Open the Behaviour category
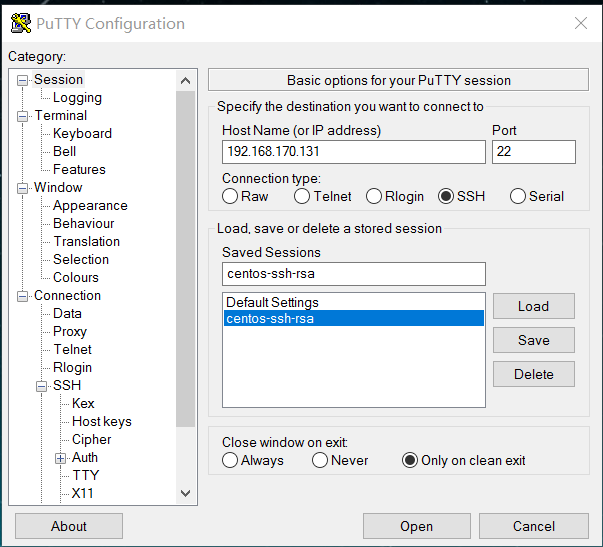 (x=83, y=223)
